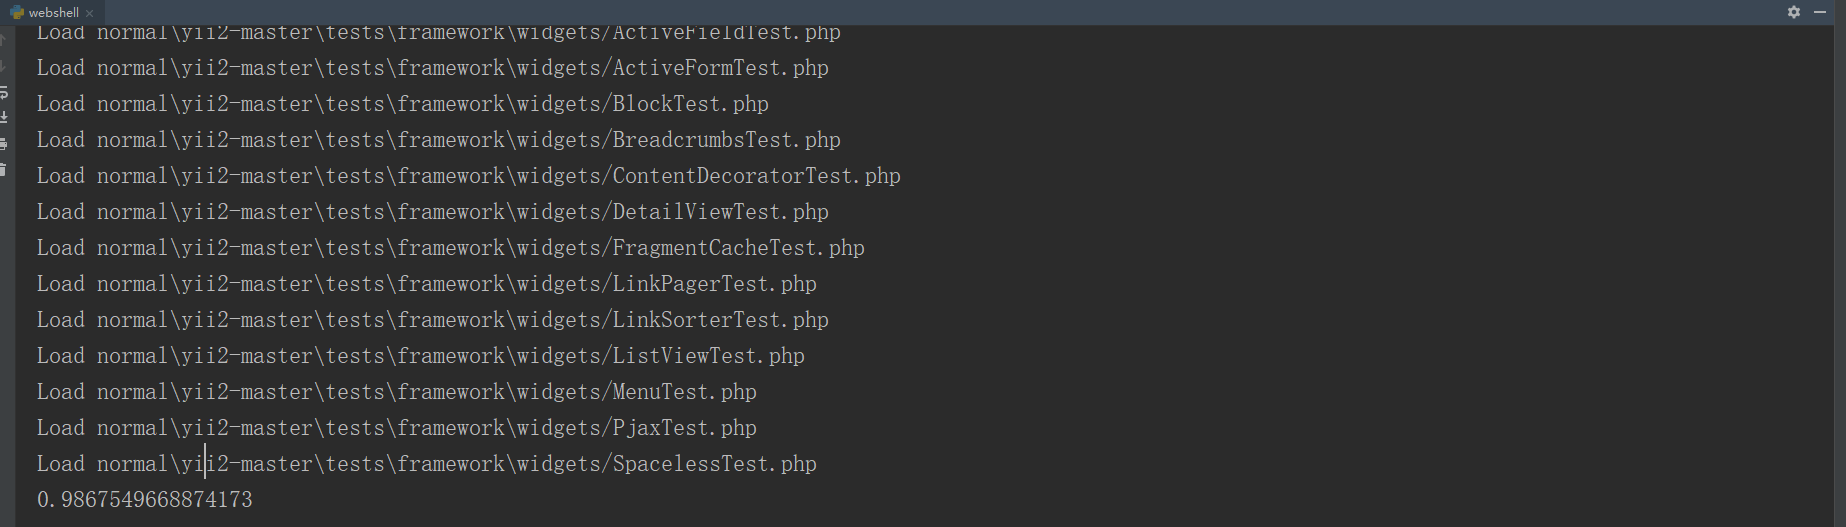Click the down-arrow icon in console gutter

coord(3,66)
